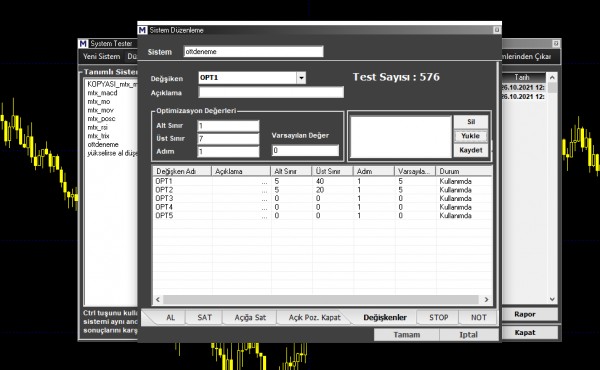Click OPT2 row's Üst Sınır value 20
Viewport: 600px width, 370px height.
[320, 190]
